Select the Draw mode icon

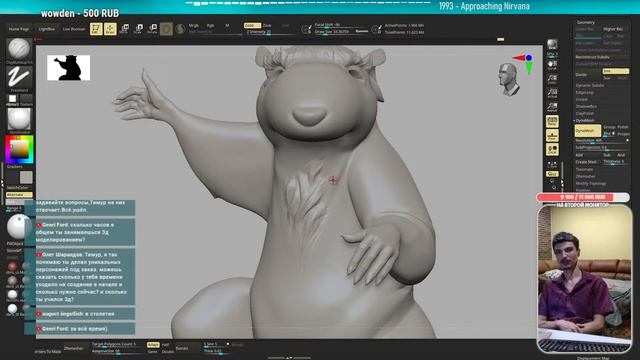click(x=110, y=29)
